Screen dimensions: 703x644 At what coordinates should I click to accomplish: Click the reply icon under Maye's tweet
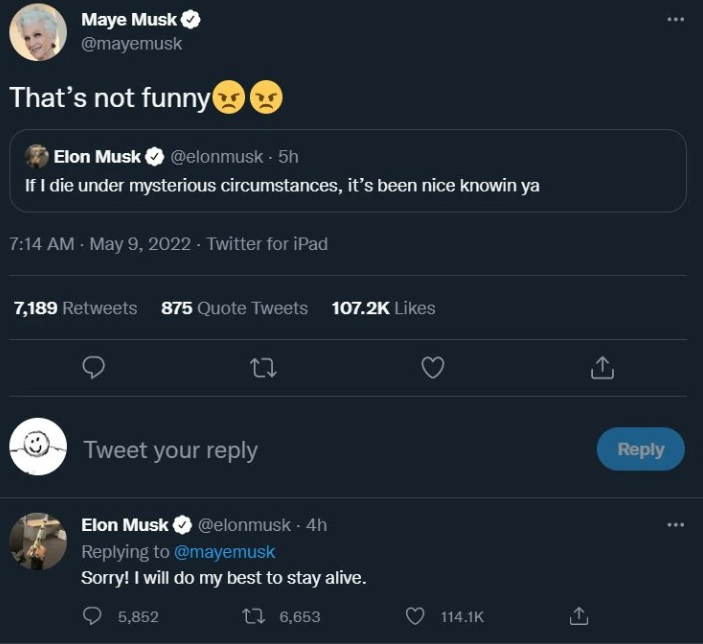[x=93, y=369]
